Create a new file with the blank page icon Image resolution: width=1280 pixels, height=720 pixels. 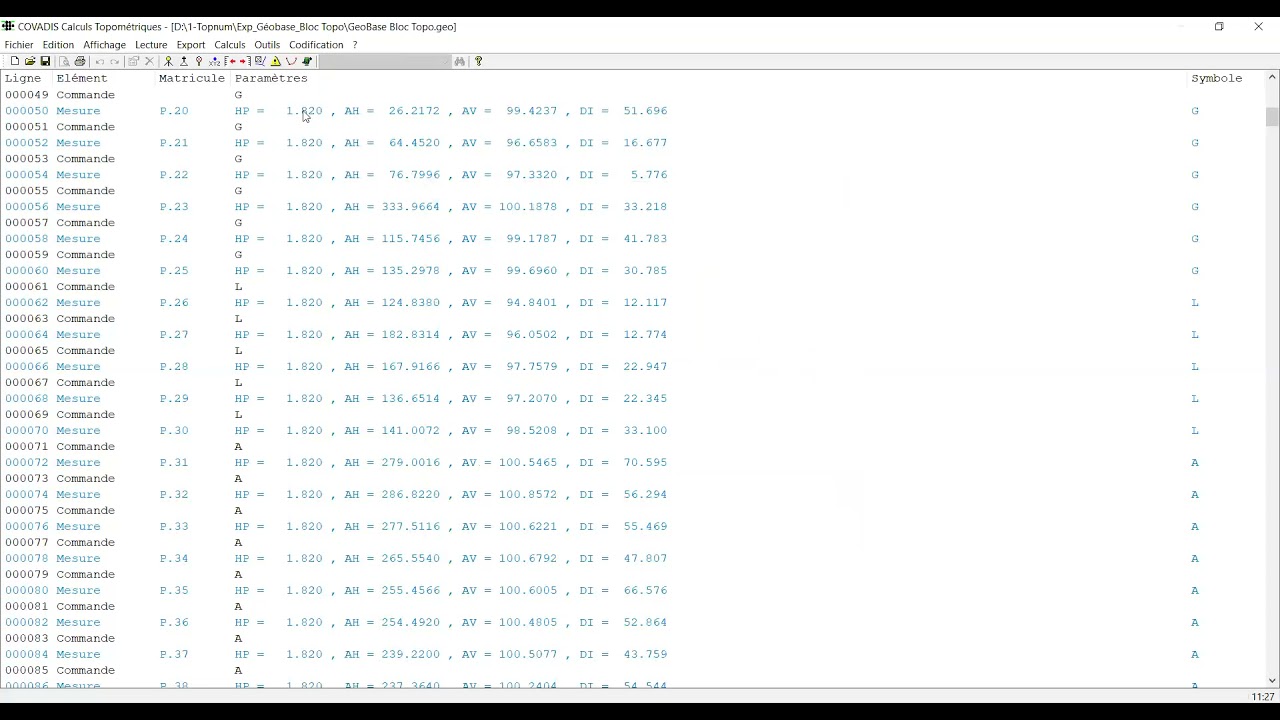coord(15,61)
